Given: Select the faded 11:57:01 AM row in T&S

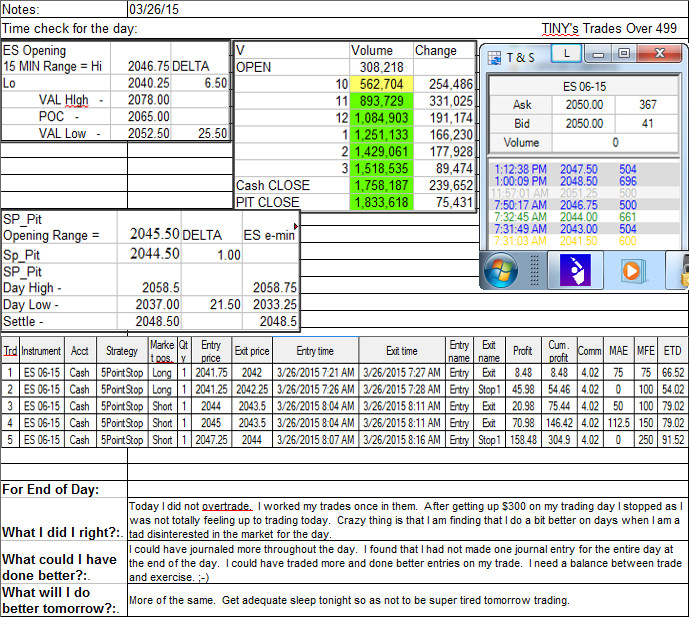Looking at the screenshot, I should 584,193.
